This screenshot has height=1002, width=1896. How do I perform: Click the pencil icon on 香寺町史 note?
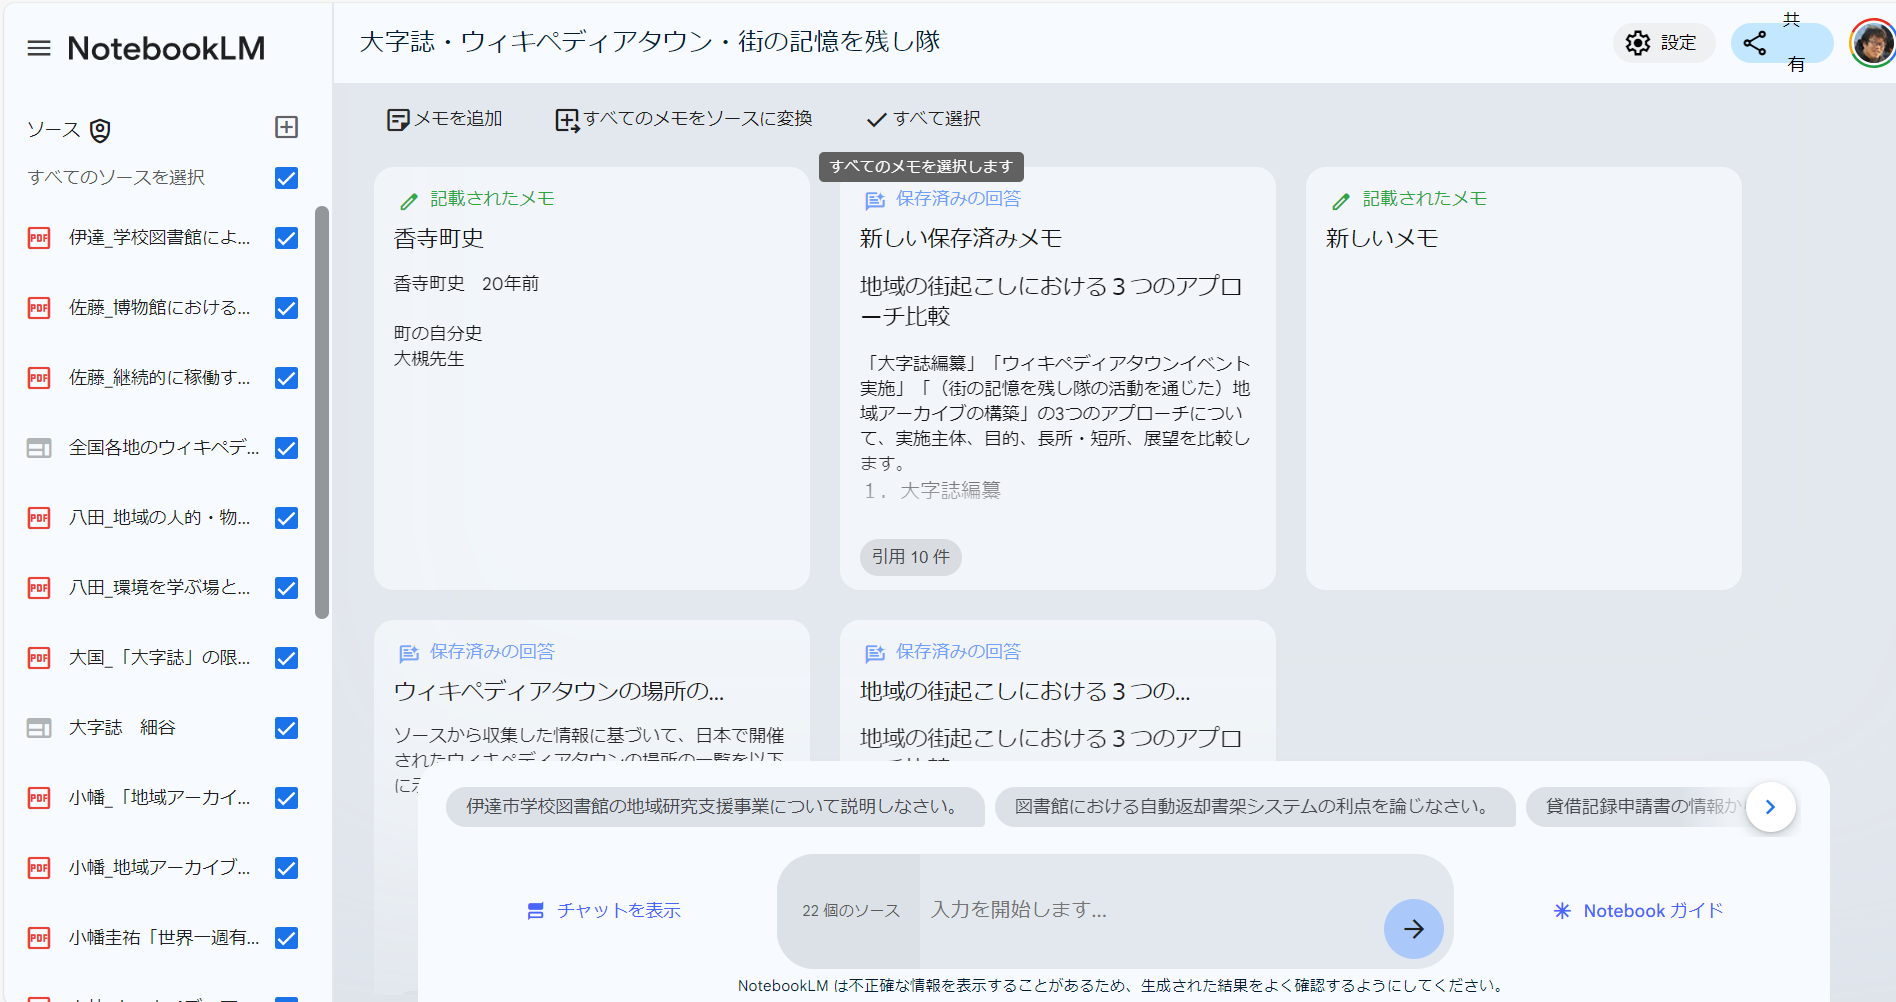(x=408, y=199)
